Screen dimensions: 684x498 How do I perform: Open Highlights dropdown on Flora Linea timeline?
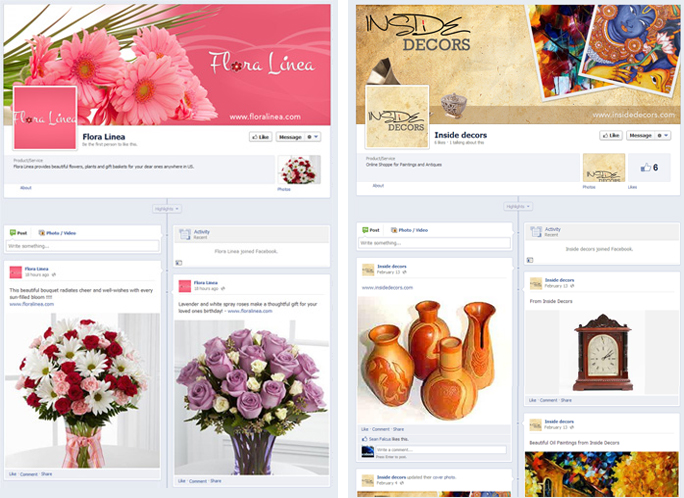click(x=167, y=209)
